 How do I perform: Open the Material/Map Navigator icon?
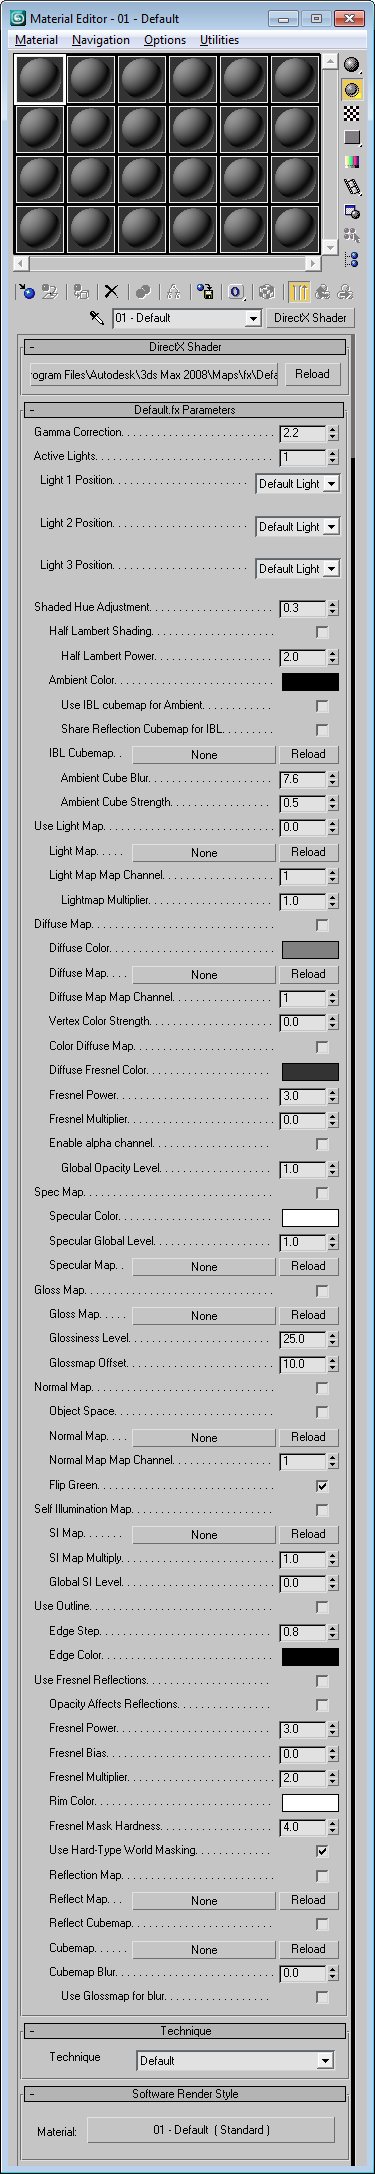(351, 259)
